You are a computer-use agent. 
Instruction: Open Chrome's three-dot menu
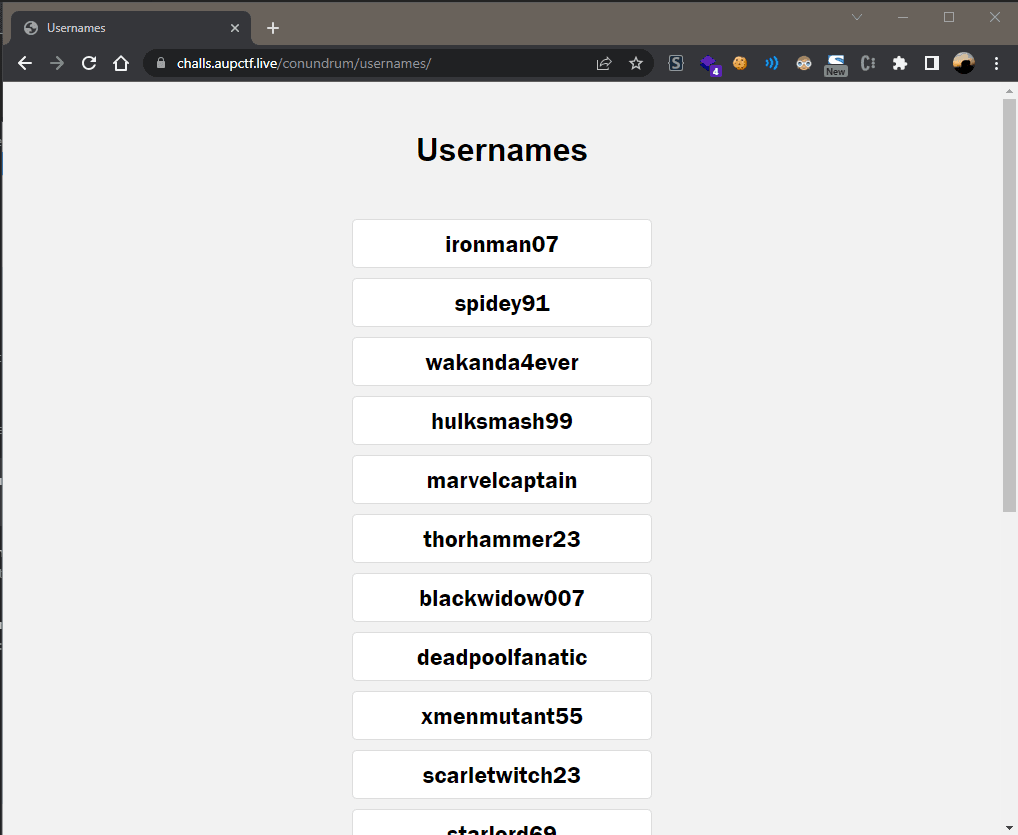coord(995,63)
